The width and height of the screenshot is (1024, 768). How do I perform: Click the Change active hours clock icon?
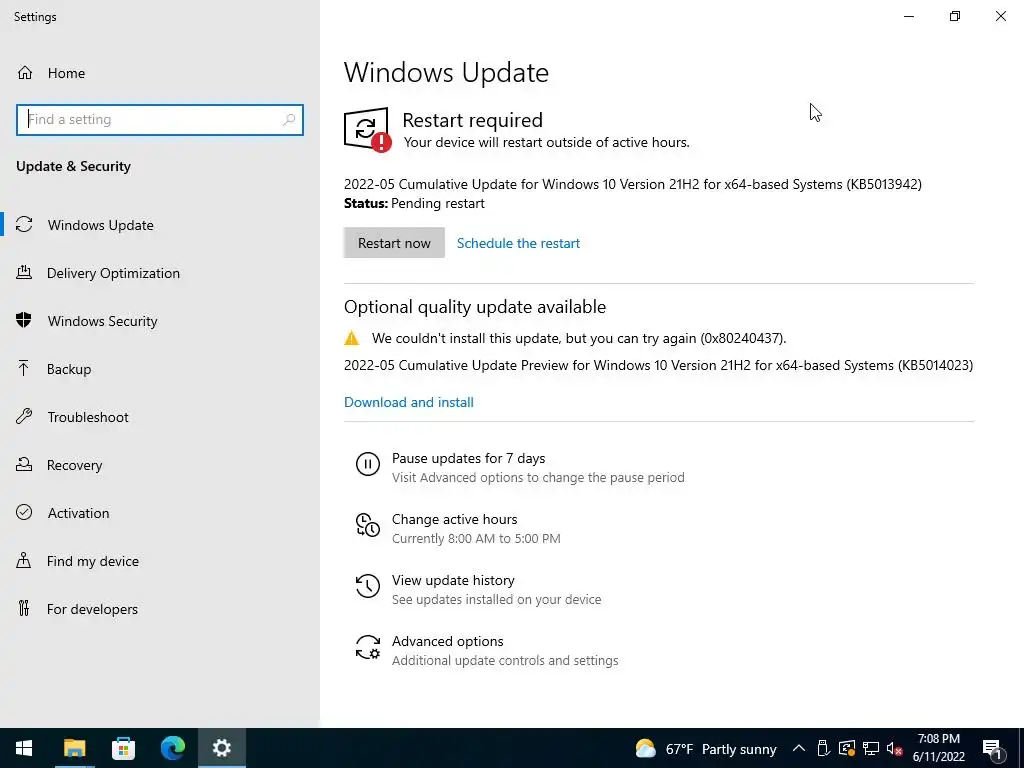(x=368, y=525)
